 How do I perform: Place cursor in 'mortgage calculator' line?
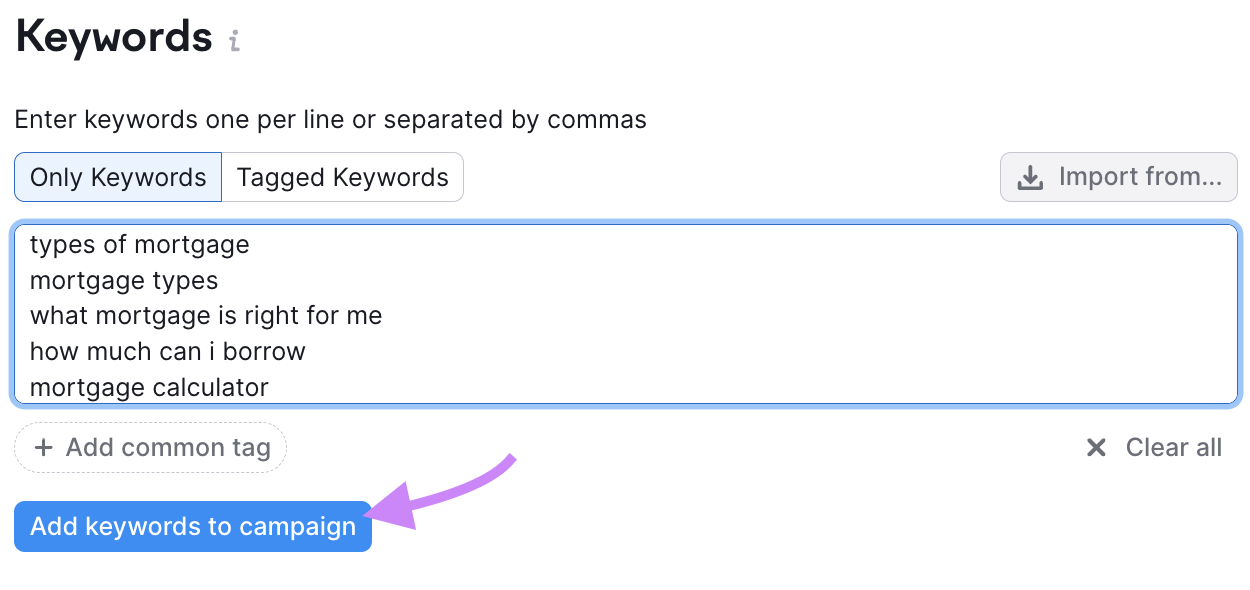point(149,387)
